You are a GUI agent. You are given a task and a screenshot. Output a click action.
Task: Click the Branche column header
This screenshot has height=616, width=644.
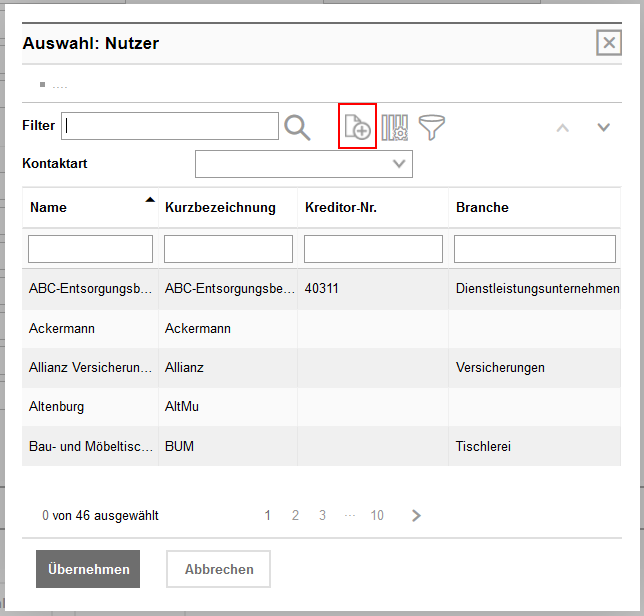pos(482,208)
